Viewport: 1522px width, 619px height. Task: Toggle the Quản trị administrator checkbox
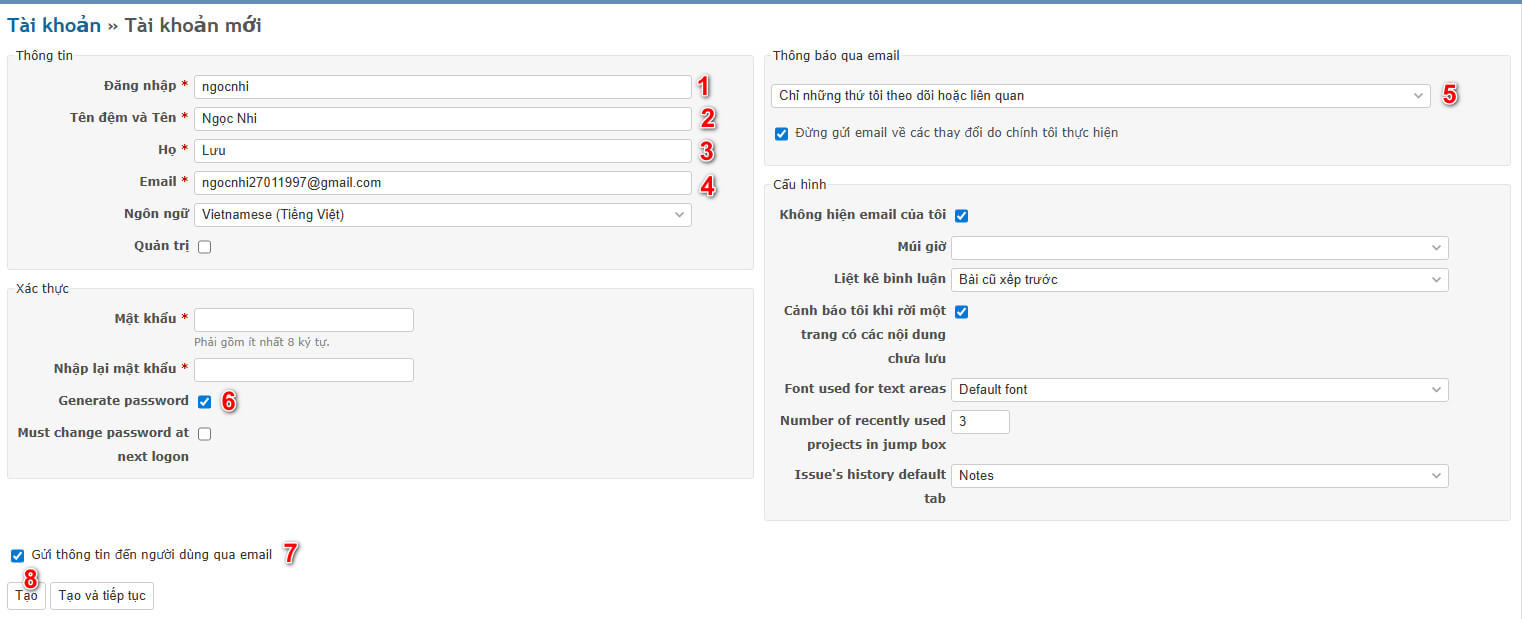point(205,247)
